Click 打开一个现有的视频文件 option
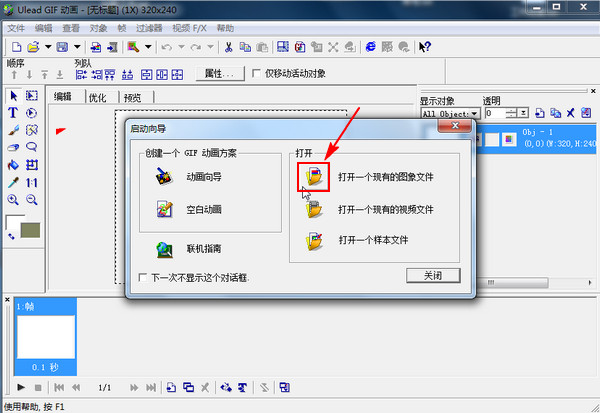The height and width of the screenshot is (413, 600). point(386,209)
